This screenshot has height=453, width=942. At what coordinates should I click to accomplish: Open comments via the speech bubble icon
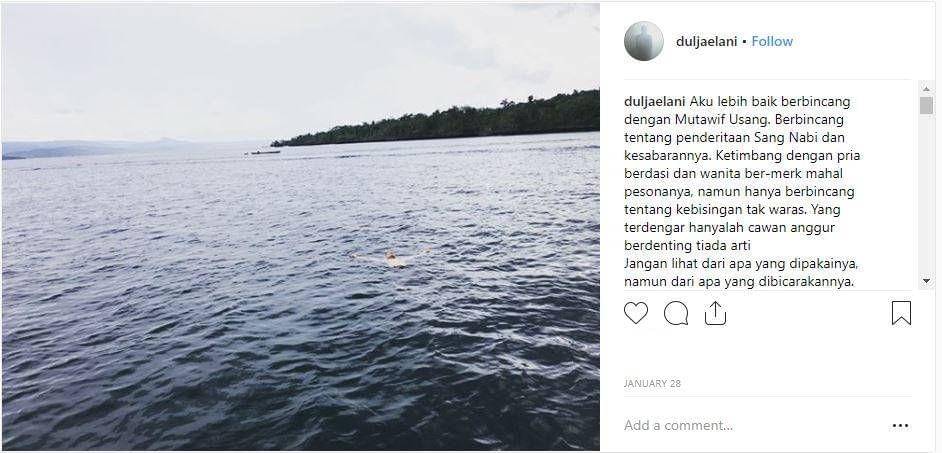(675, 313)
